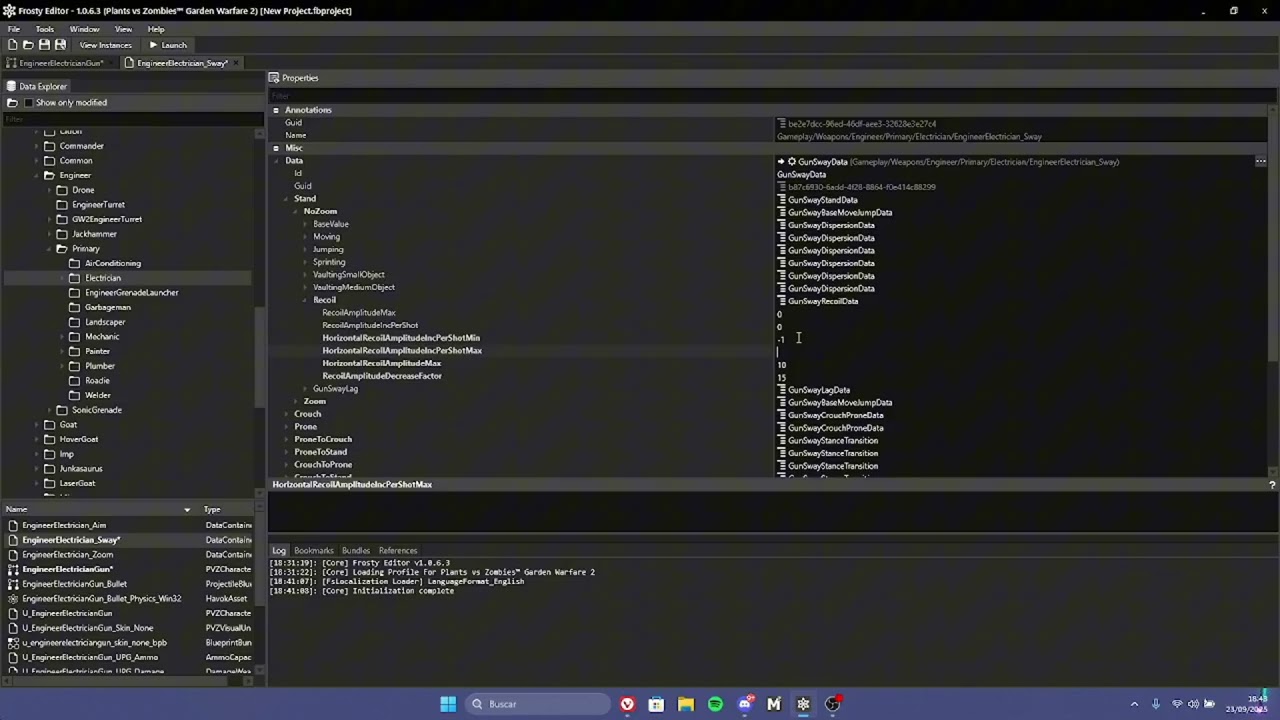This screenshot has width=1280, height=720.
Task: Select the Welder folder icon
Action: click(x=75, y=395)
